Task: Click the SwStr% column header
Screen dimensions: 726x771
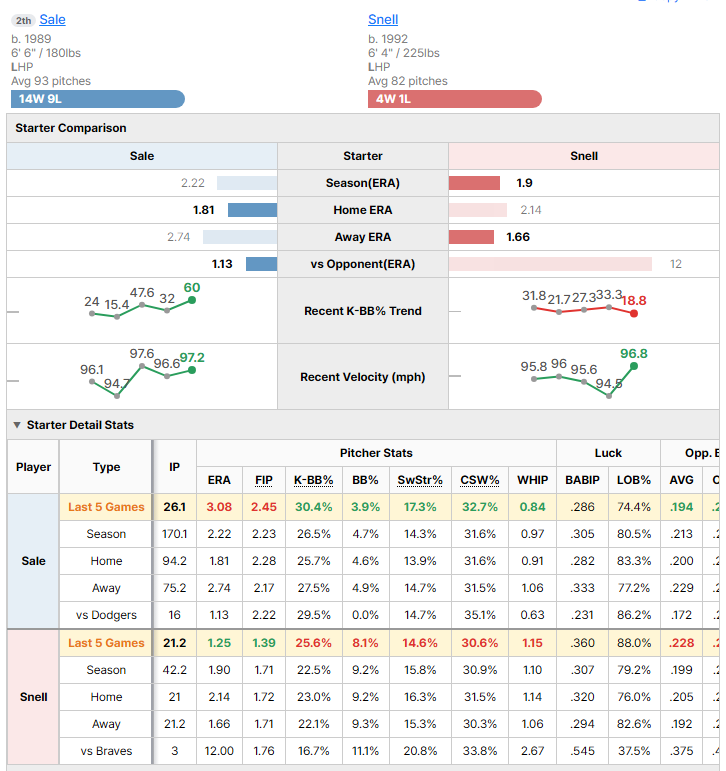Action: point(420,480)
